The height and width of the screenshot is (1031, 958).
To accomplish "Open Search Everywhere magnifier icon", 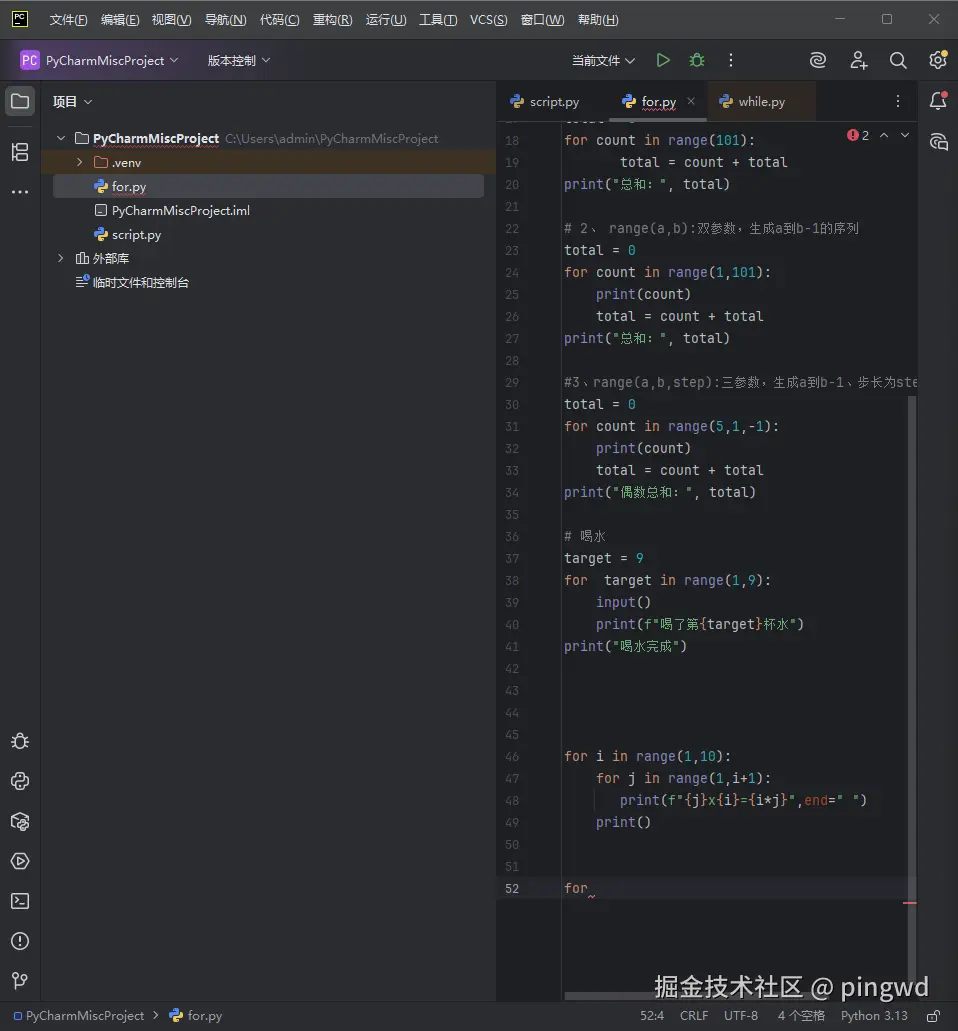I will tap(898, 60).
